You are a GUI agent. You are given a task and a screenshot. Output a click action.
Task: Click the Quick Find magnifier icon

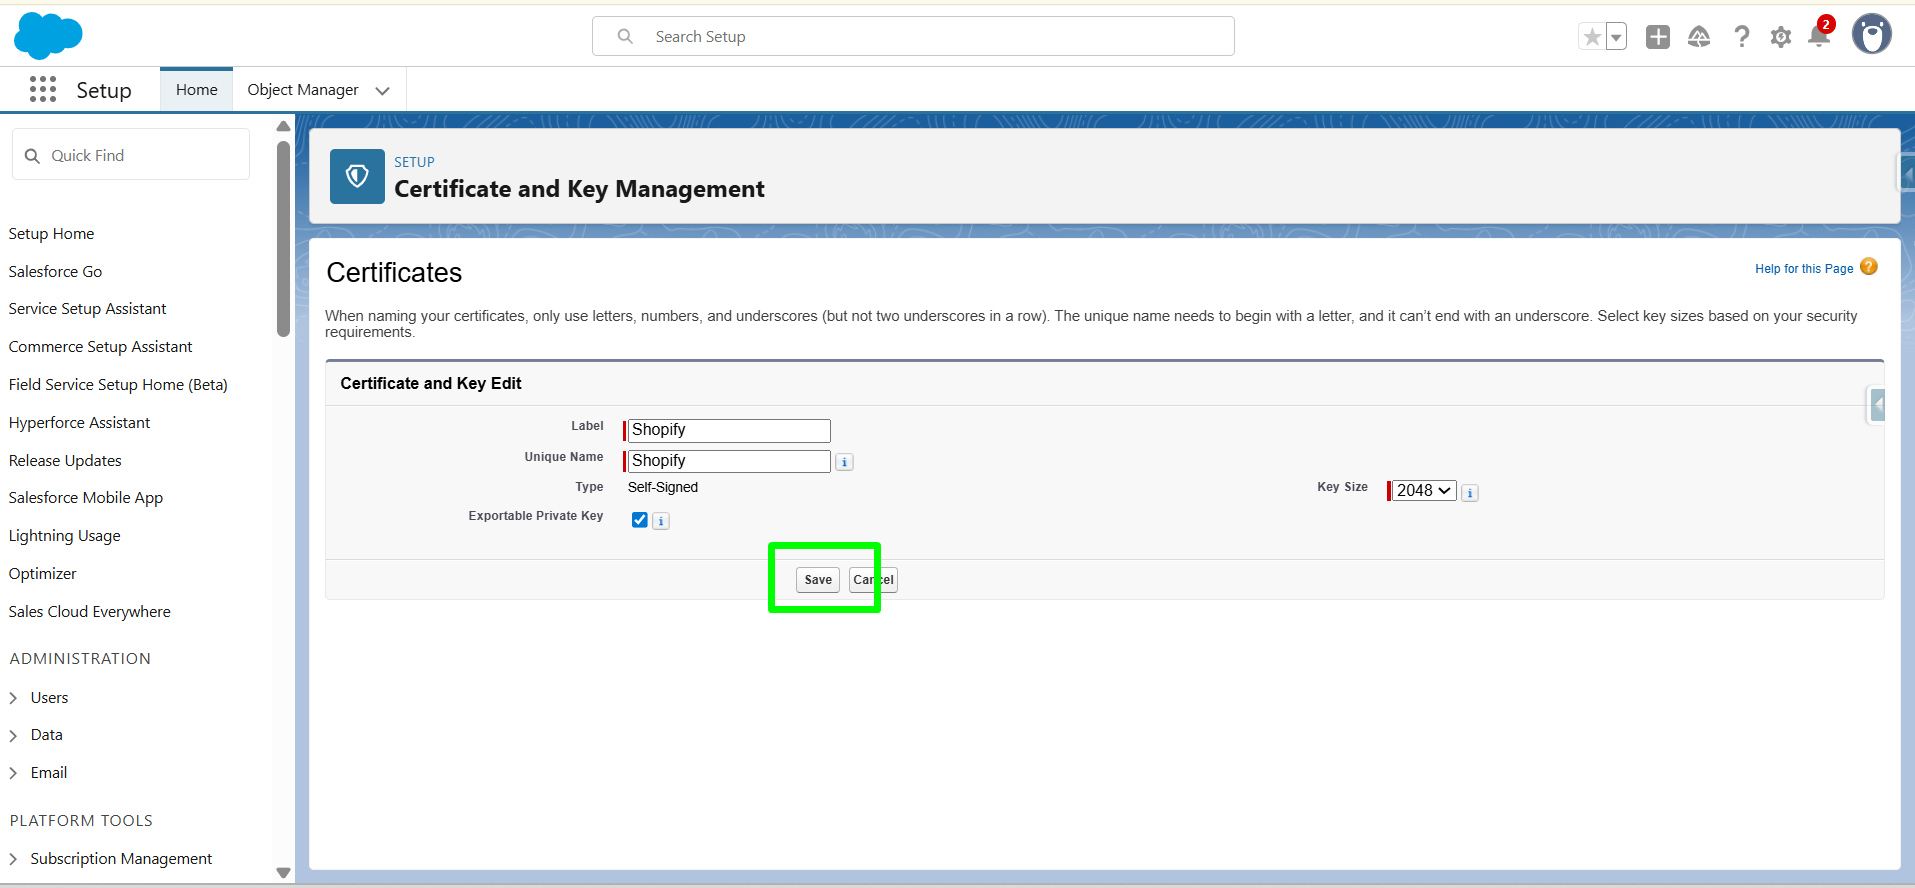[x=32, y=156]
